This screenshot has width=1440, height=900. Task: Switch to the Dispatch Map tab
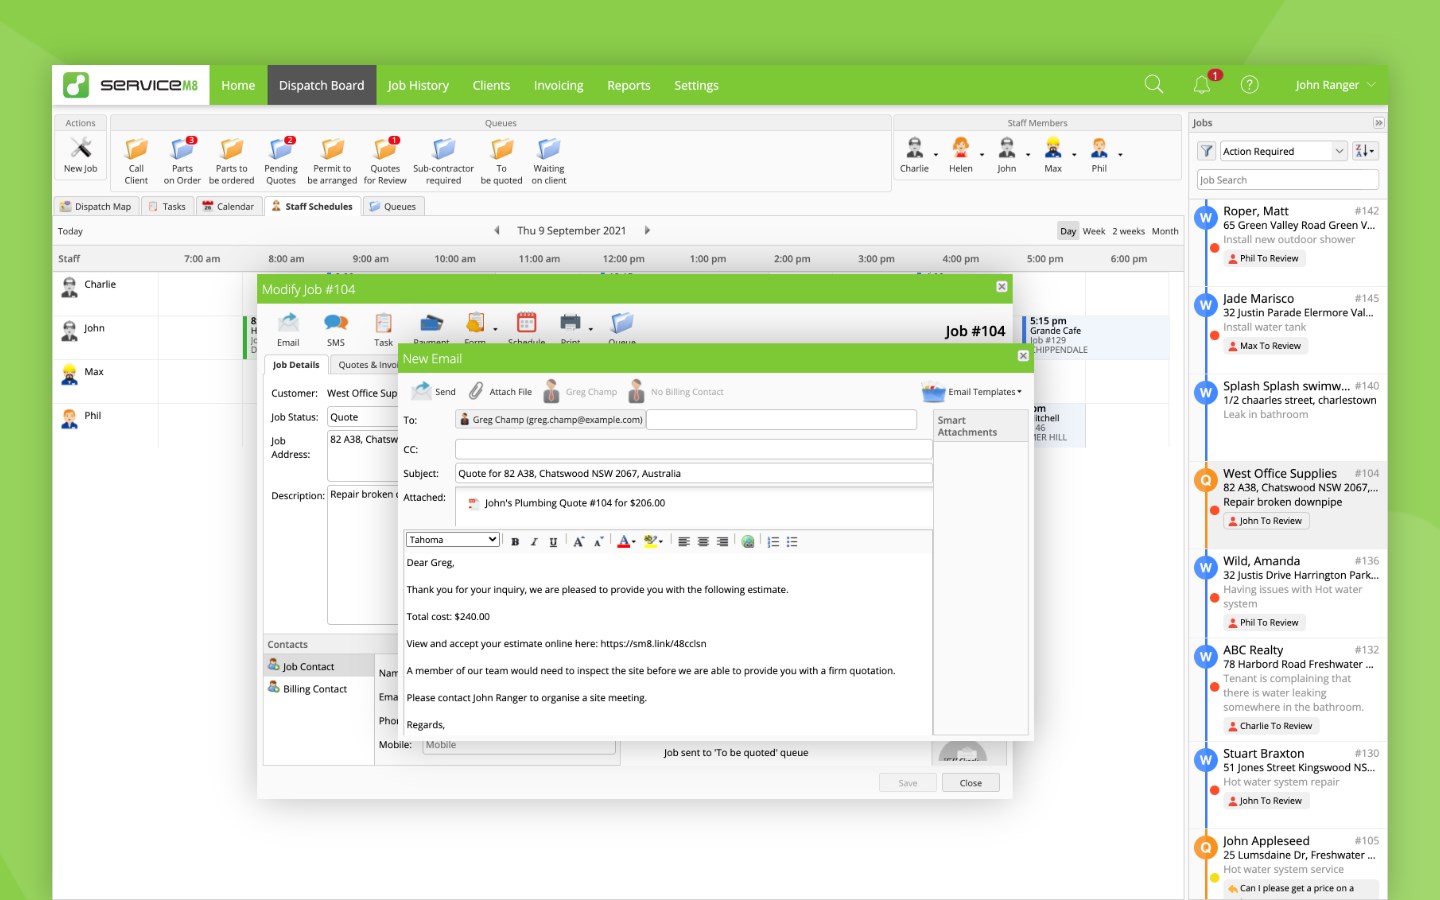tap(96, 206)
